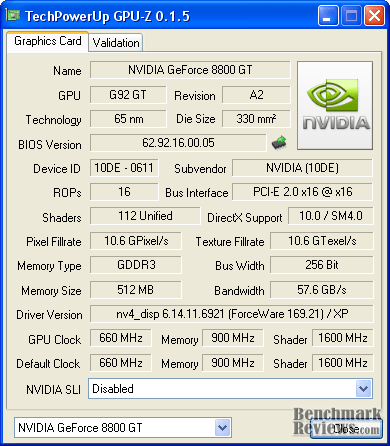Click the Close button at bottom

tap(347, 429)
